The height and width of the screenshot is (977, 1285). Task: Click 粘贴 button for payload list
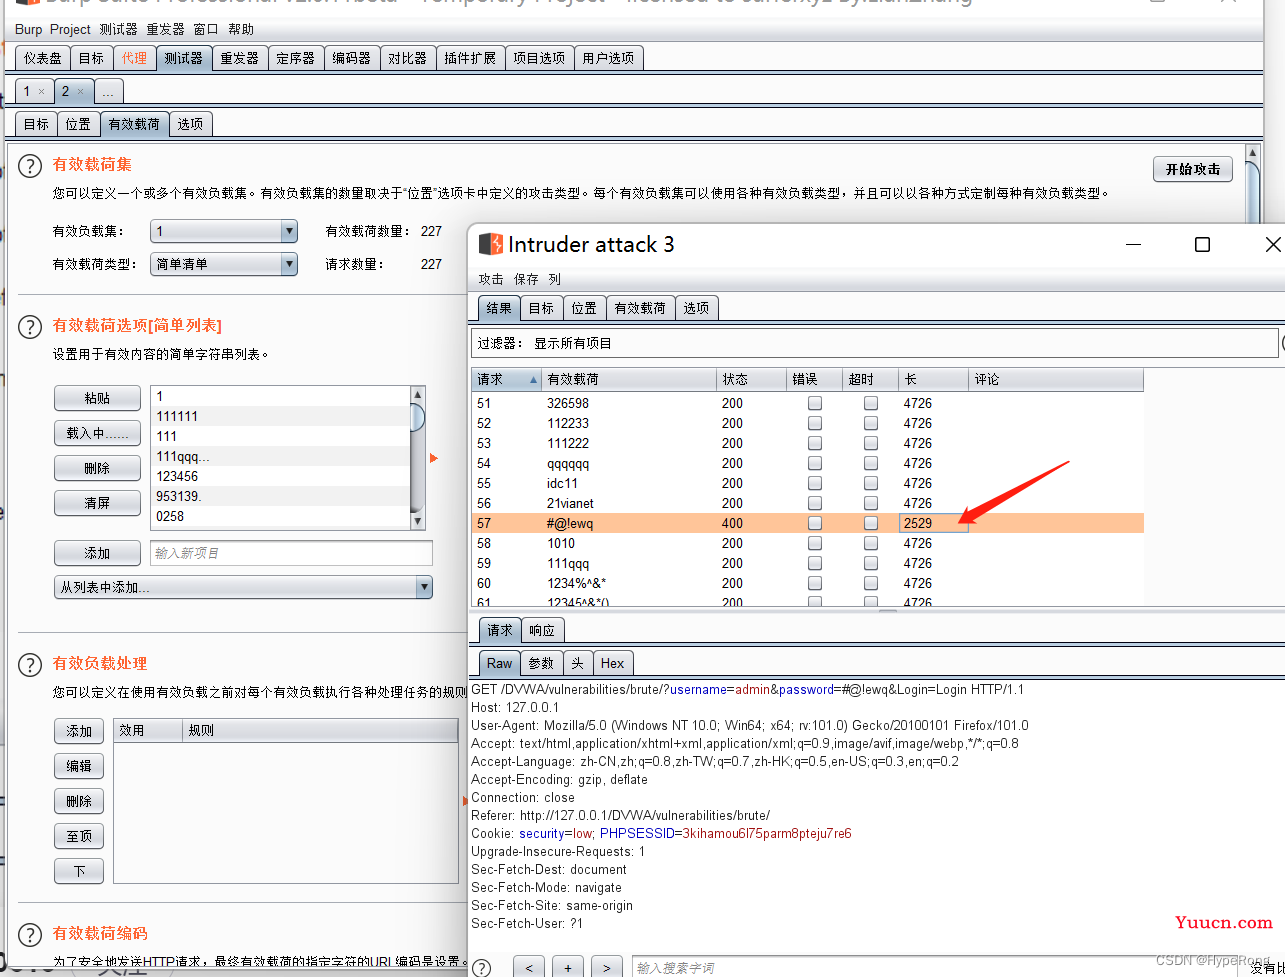(x=97, y=398)
